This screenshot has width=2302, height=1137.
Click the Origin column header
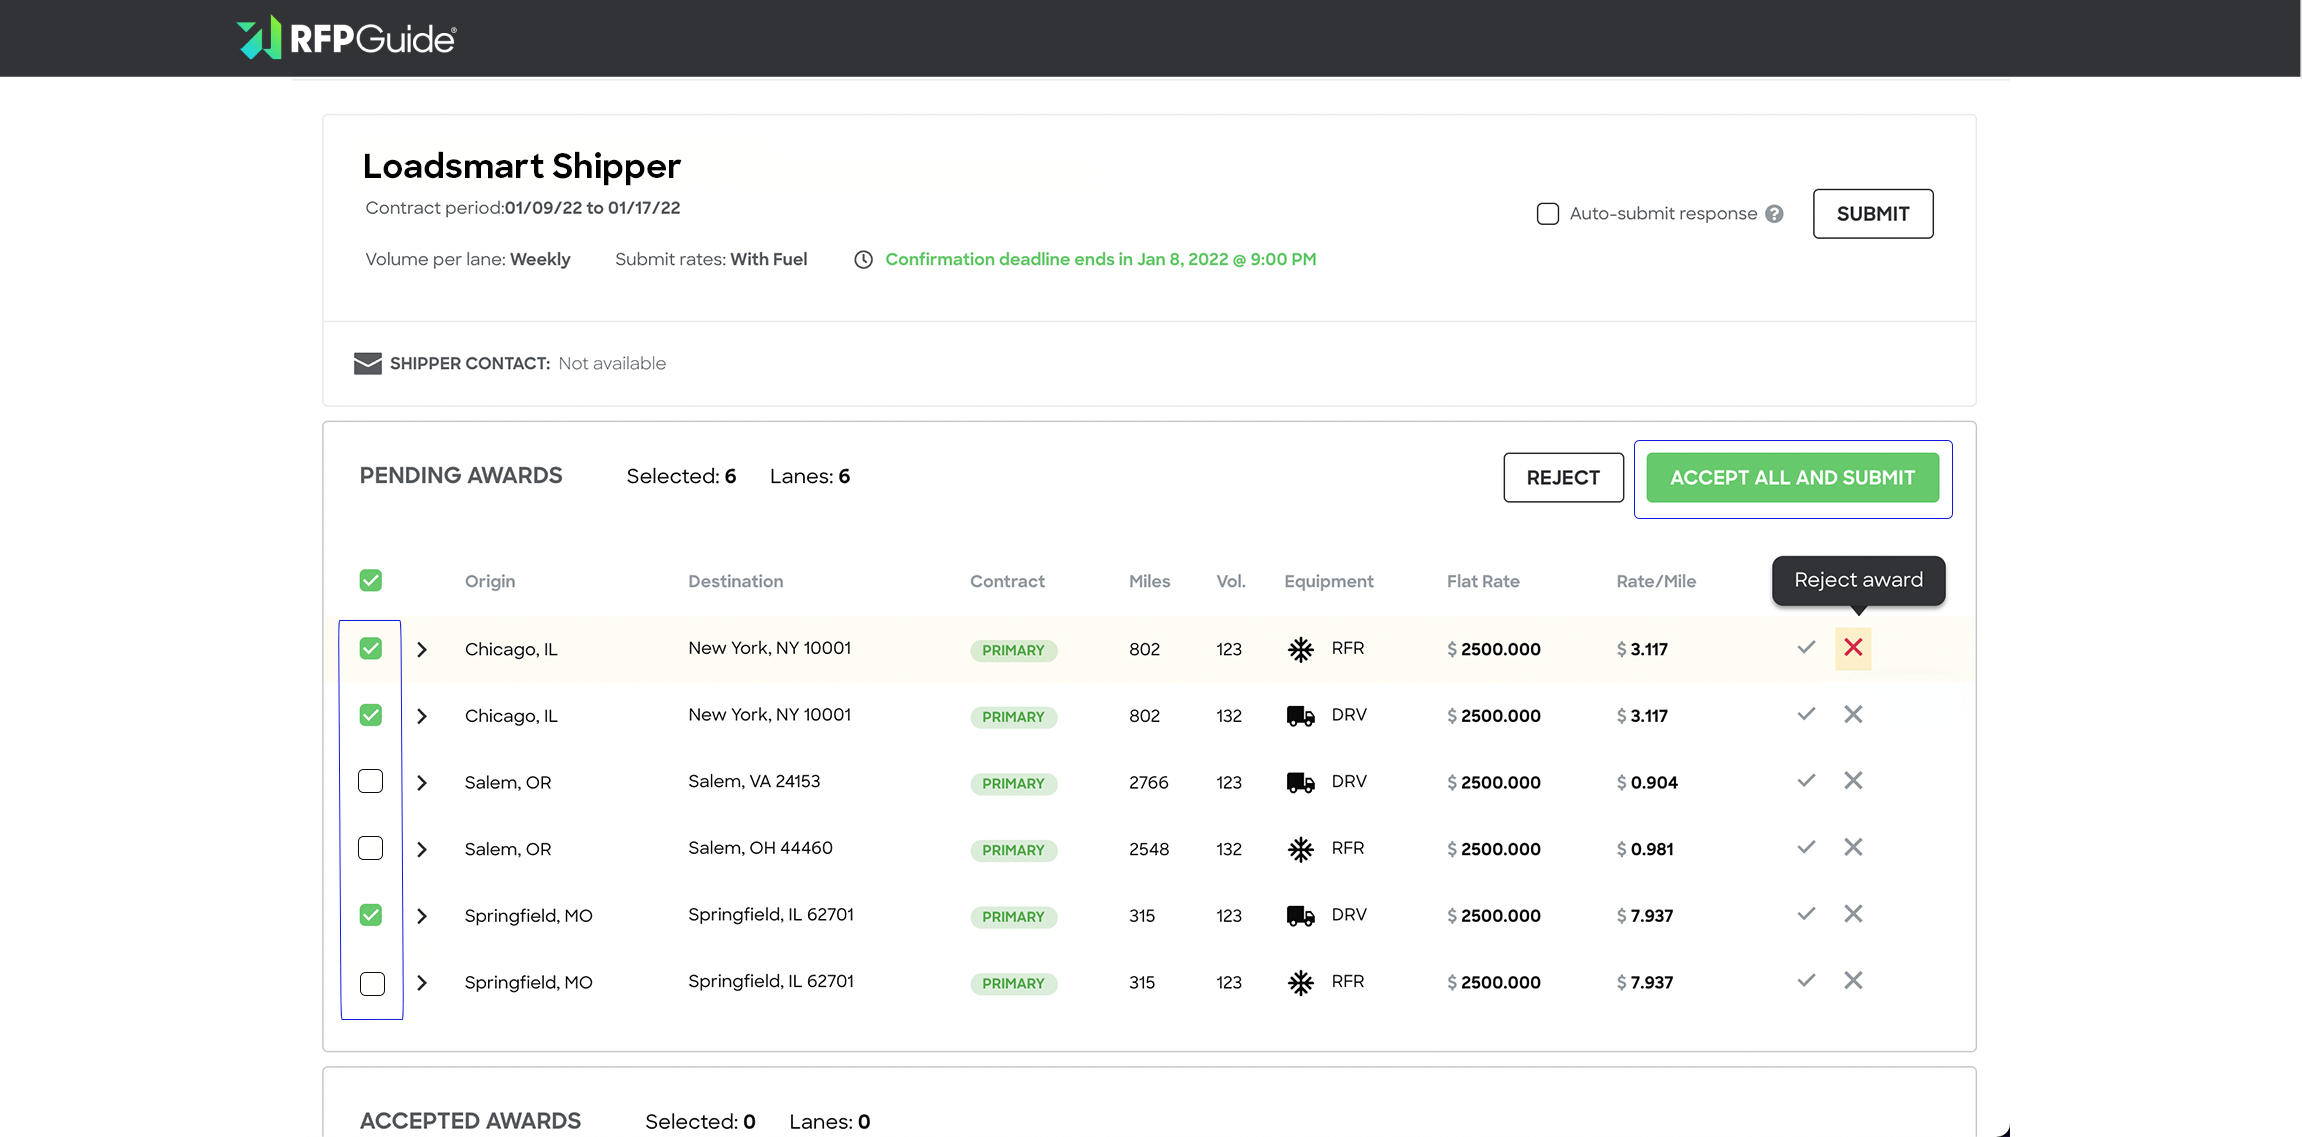coord(490,581)
